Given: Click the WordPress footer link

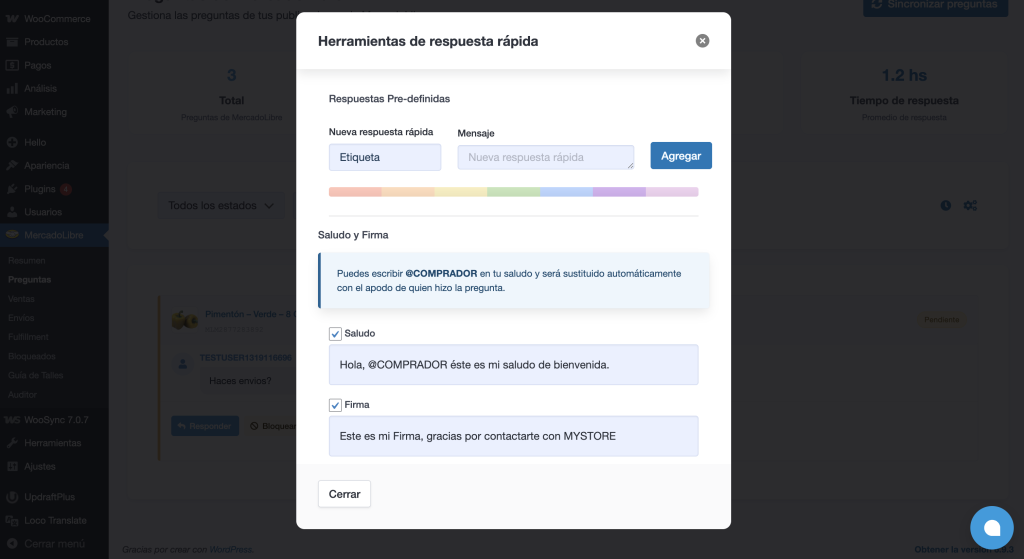Looking at the screenshot, I should click(x=231, y=550).
